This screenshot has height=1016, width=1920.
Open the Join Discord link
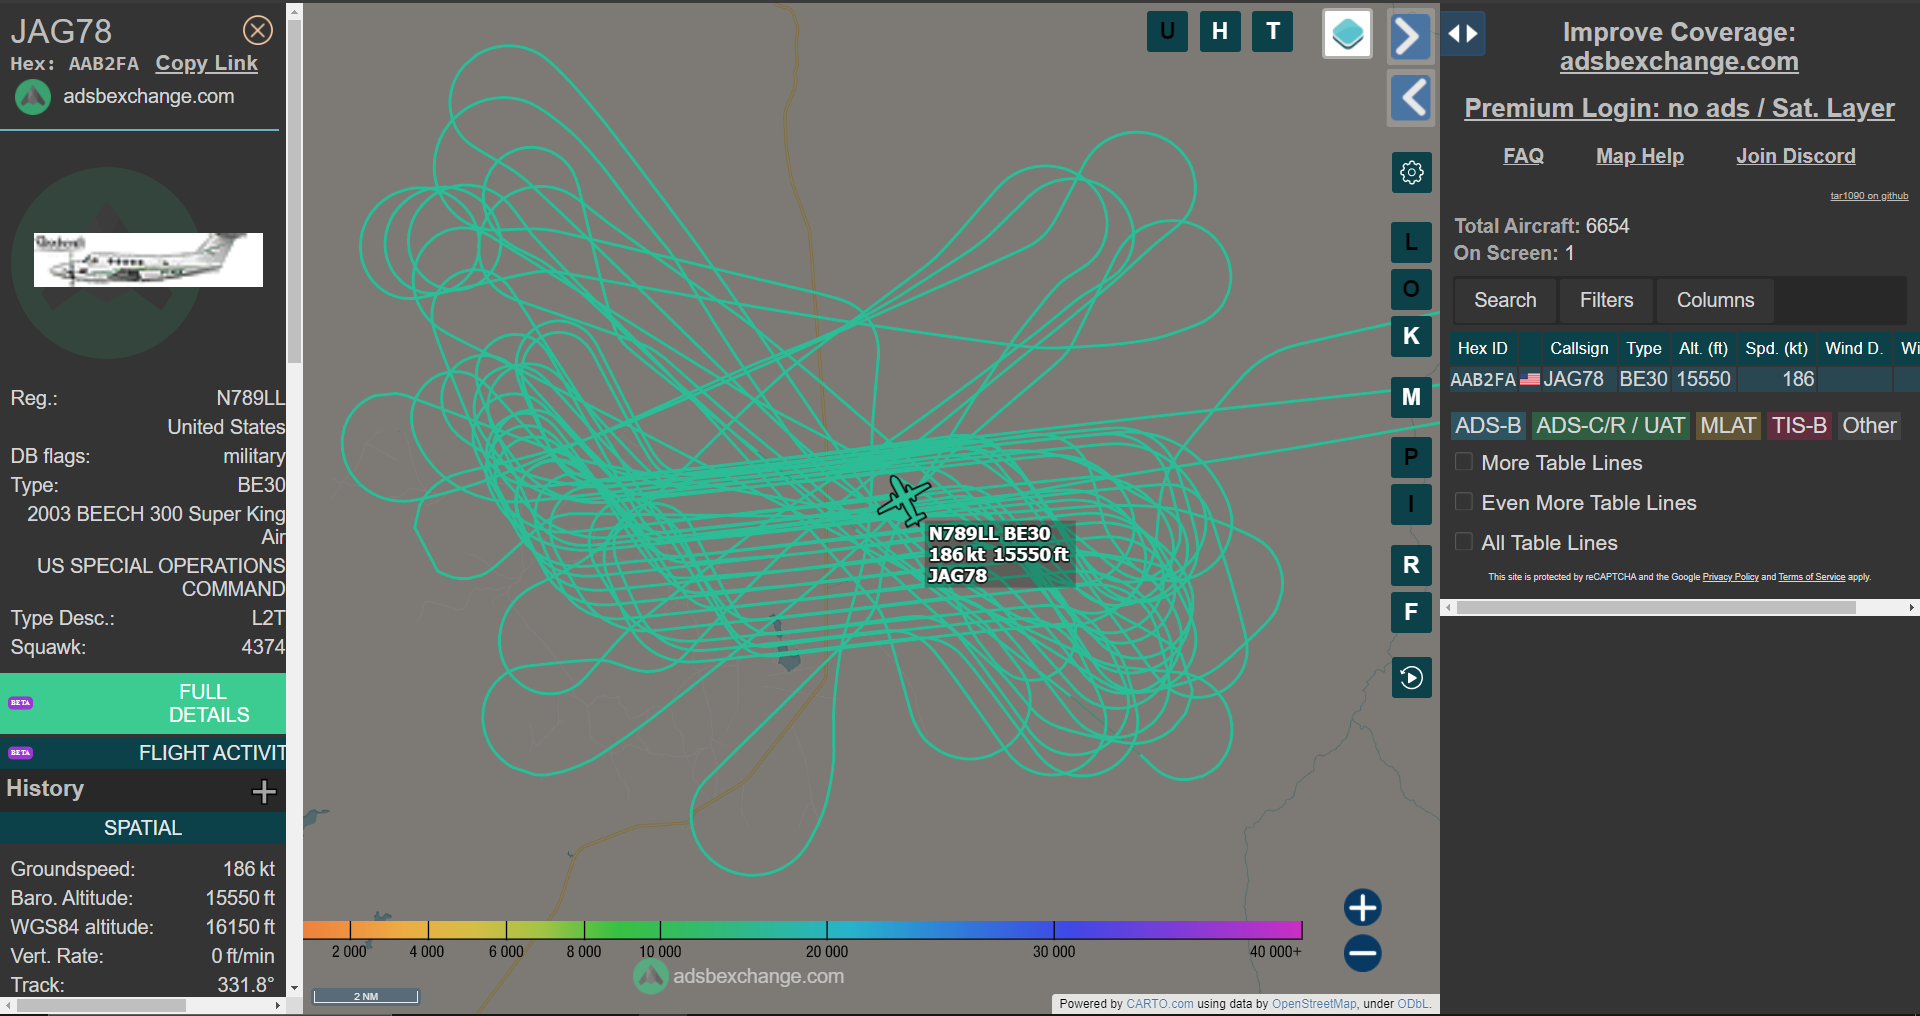(x=1796, y=156)
